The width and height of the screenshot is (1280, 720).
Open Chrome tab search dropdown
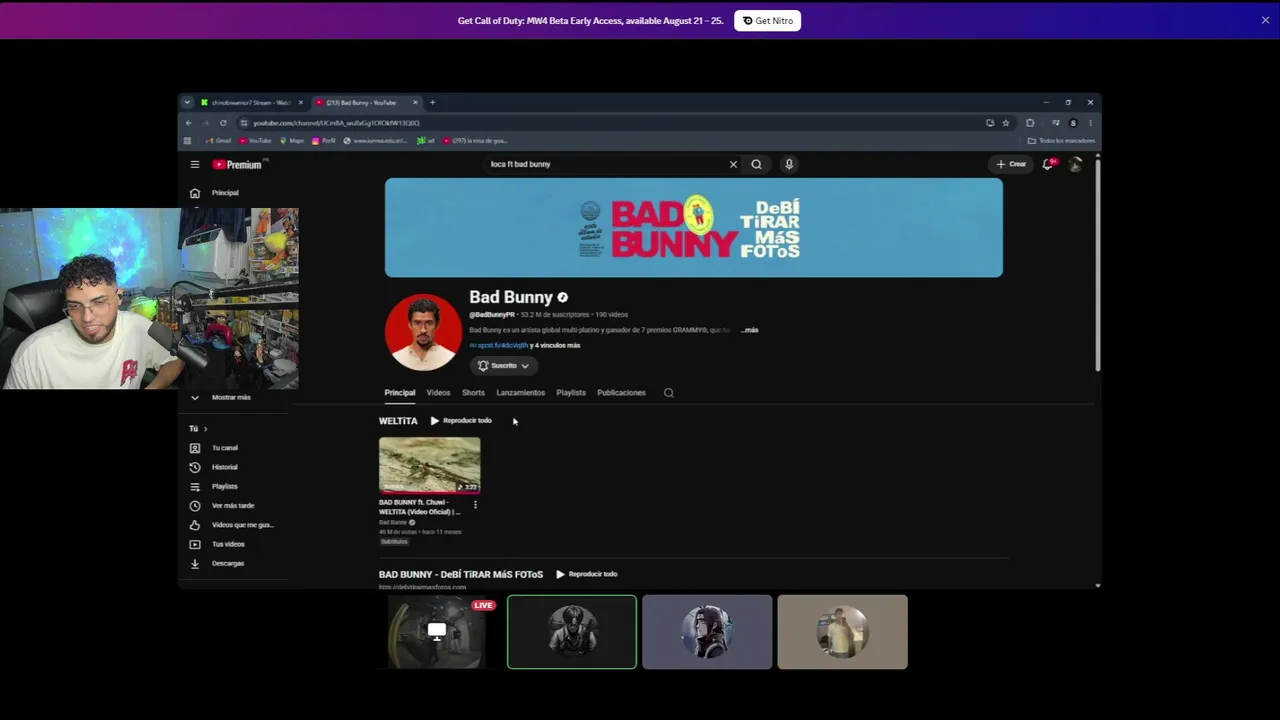[x=187, y=102]
